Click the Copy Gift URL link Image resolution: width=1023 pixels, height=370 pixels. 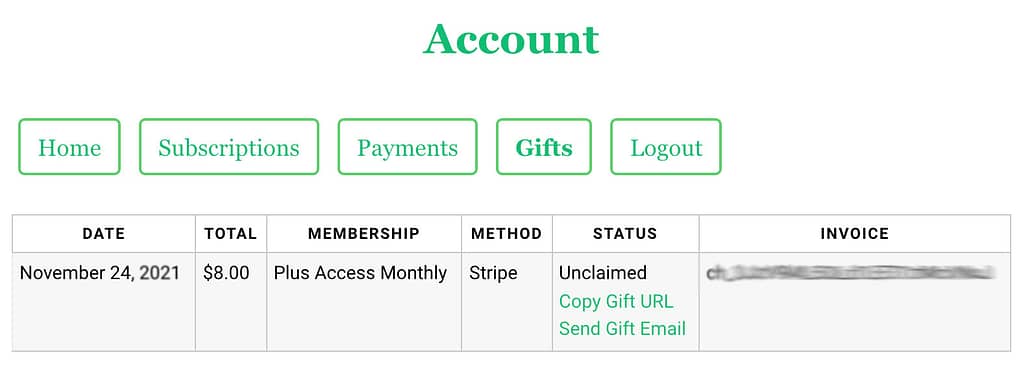[x=616, y=301]
